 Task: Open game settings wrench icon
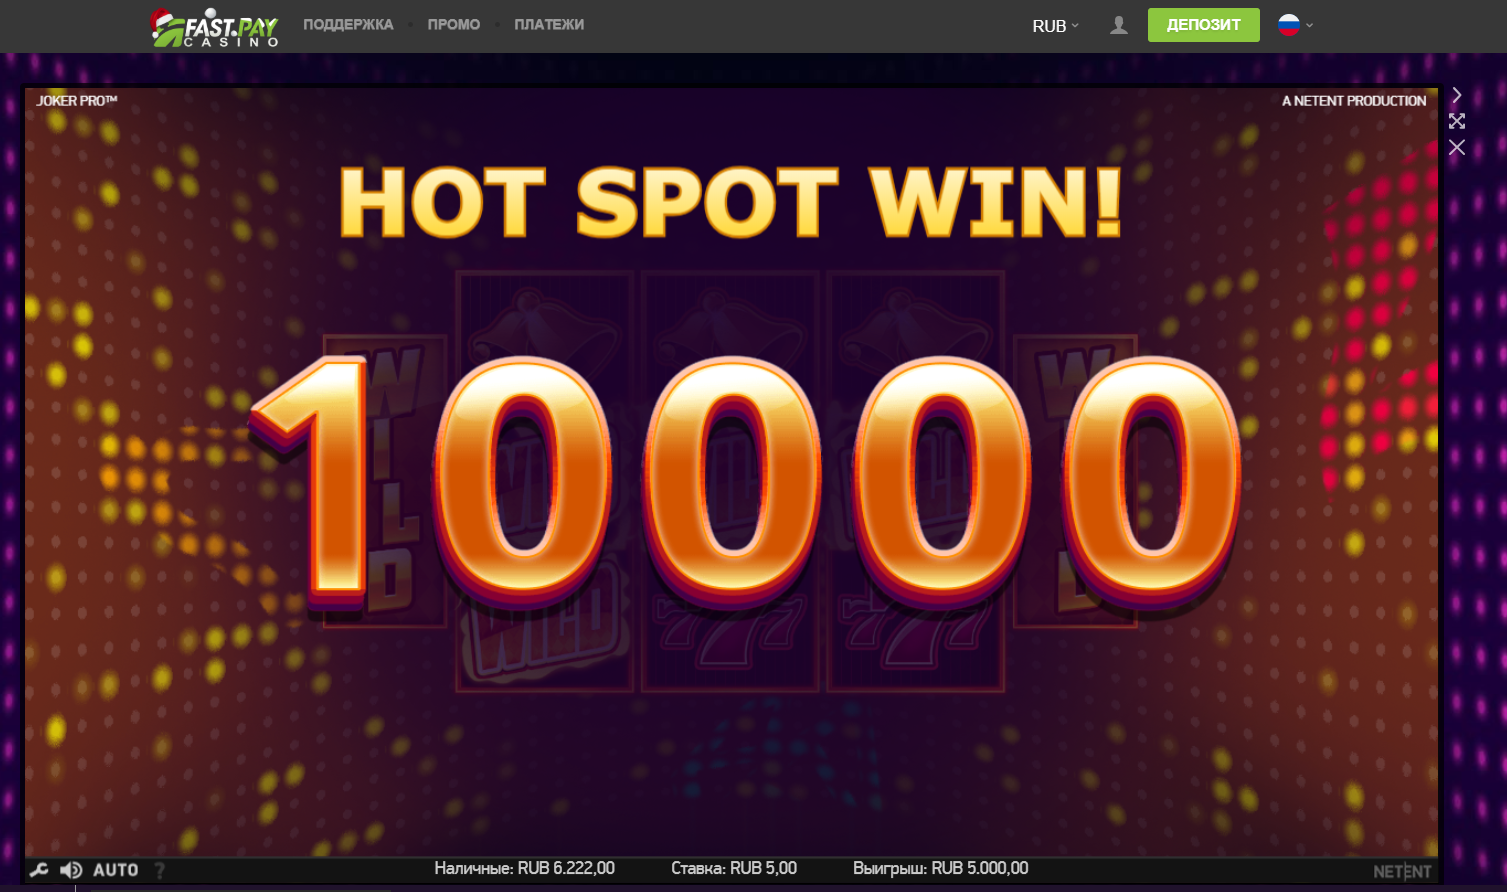(39, 870)
